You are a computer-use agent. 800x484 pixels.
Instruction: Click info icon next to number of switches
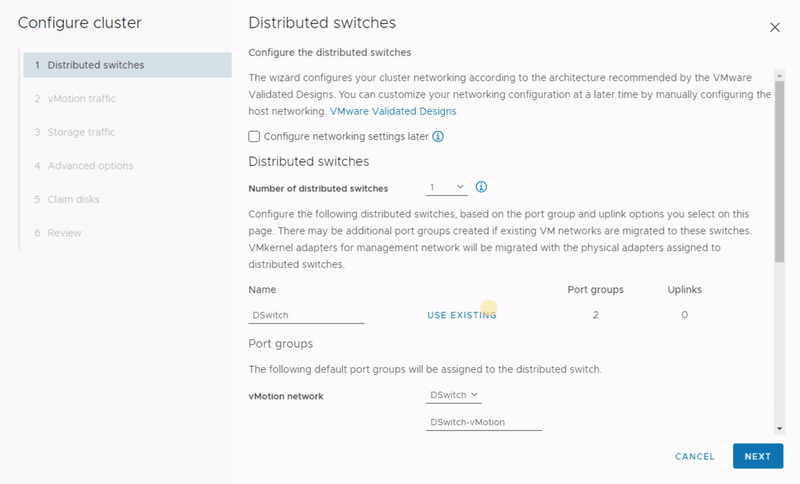[x=481, y=187]
